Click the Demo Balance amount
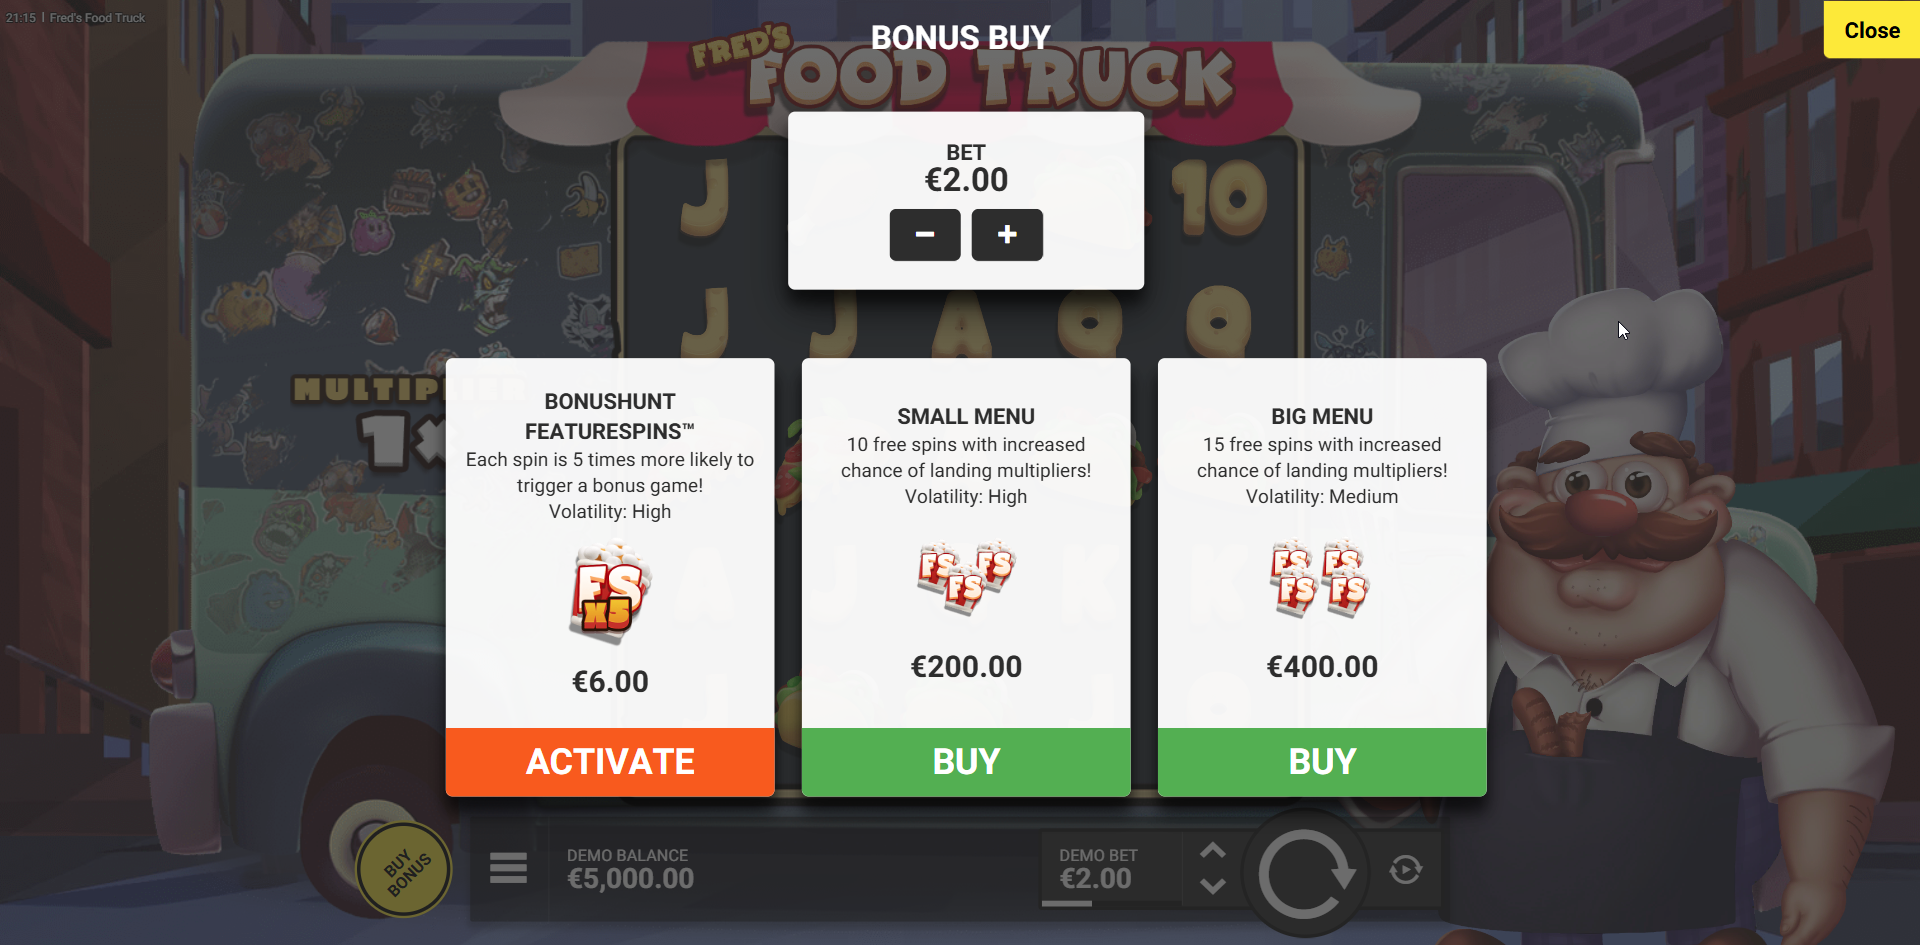This screenshot has height=945, width=1920. [630, 879]
